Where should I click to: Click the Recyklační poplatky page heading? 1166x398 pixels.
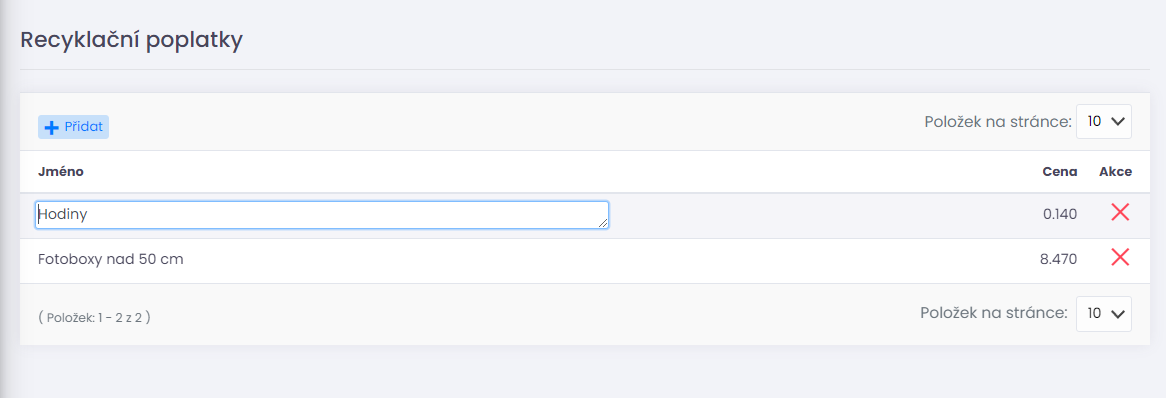click(x=132, y=40)
